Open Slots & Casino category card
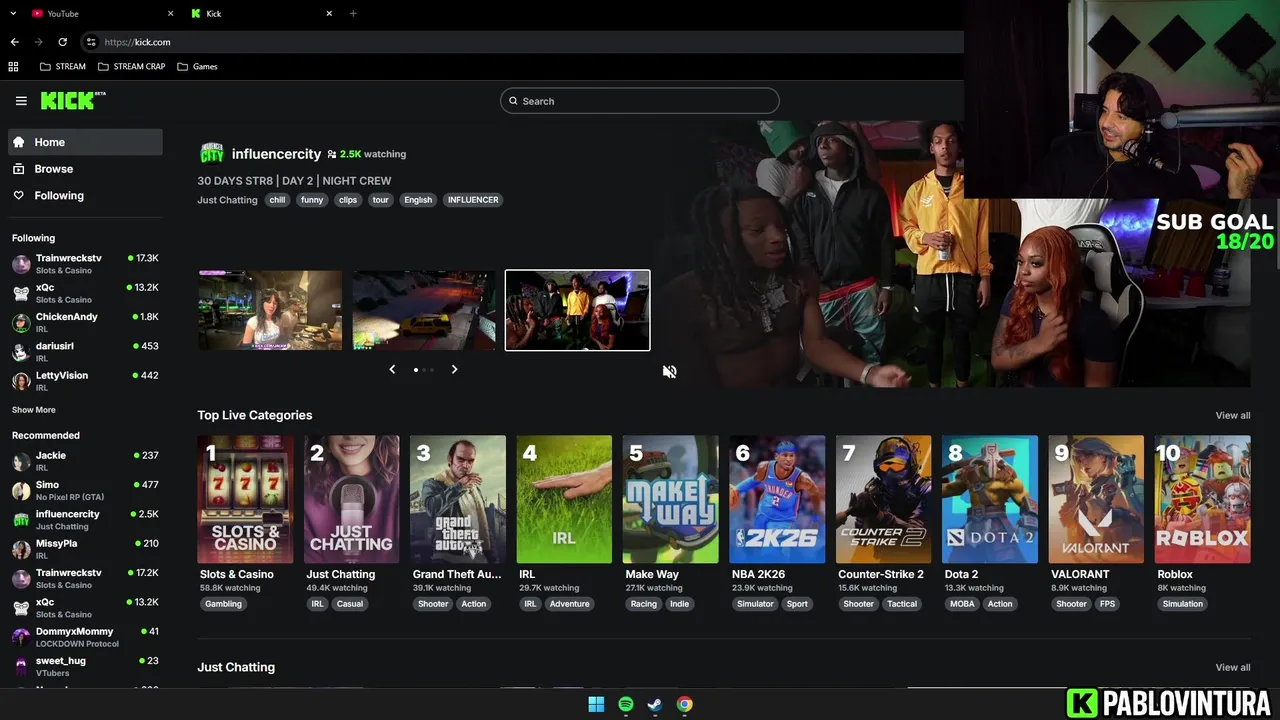The height and width of the screenshot is (720, 1280). (x=245, y=499)
